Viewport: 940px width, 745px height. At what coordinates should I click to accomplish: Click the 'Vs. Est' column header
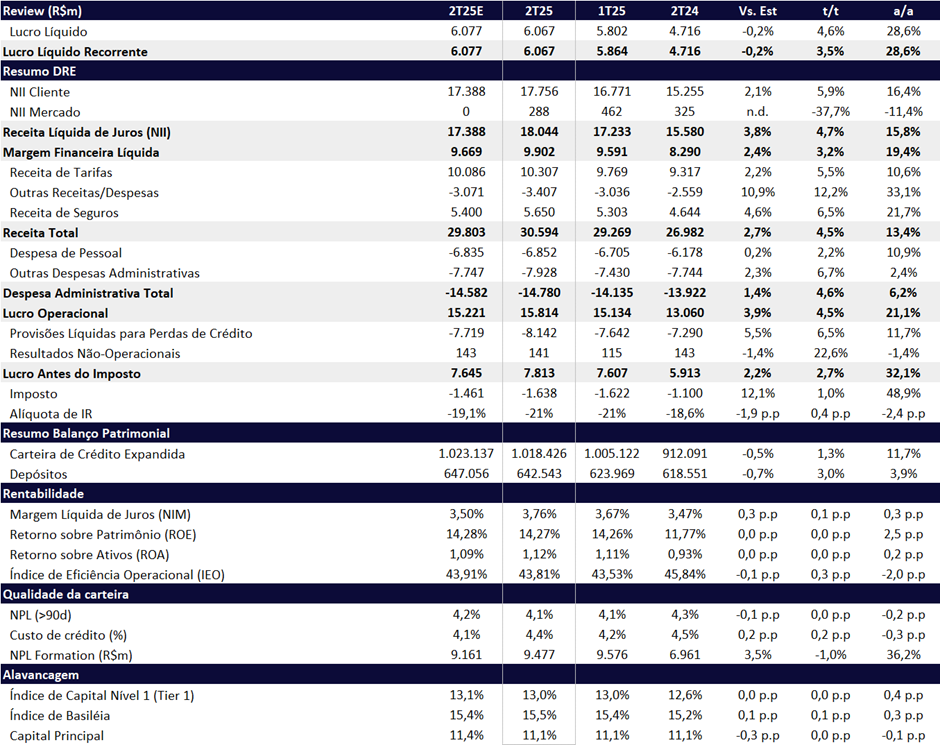[x=757, y=11]
